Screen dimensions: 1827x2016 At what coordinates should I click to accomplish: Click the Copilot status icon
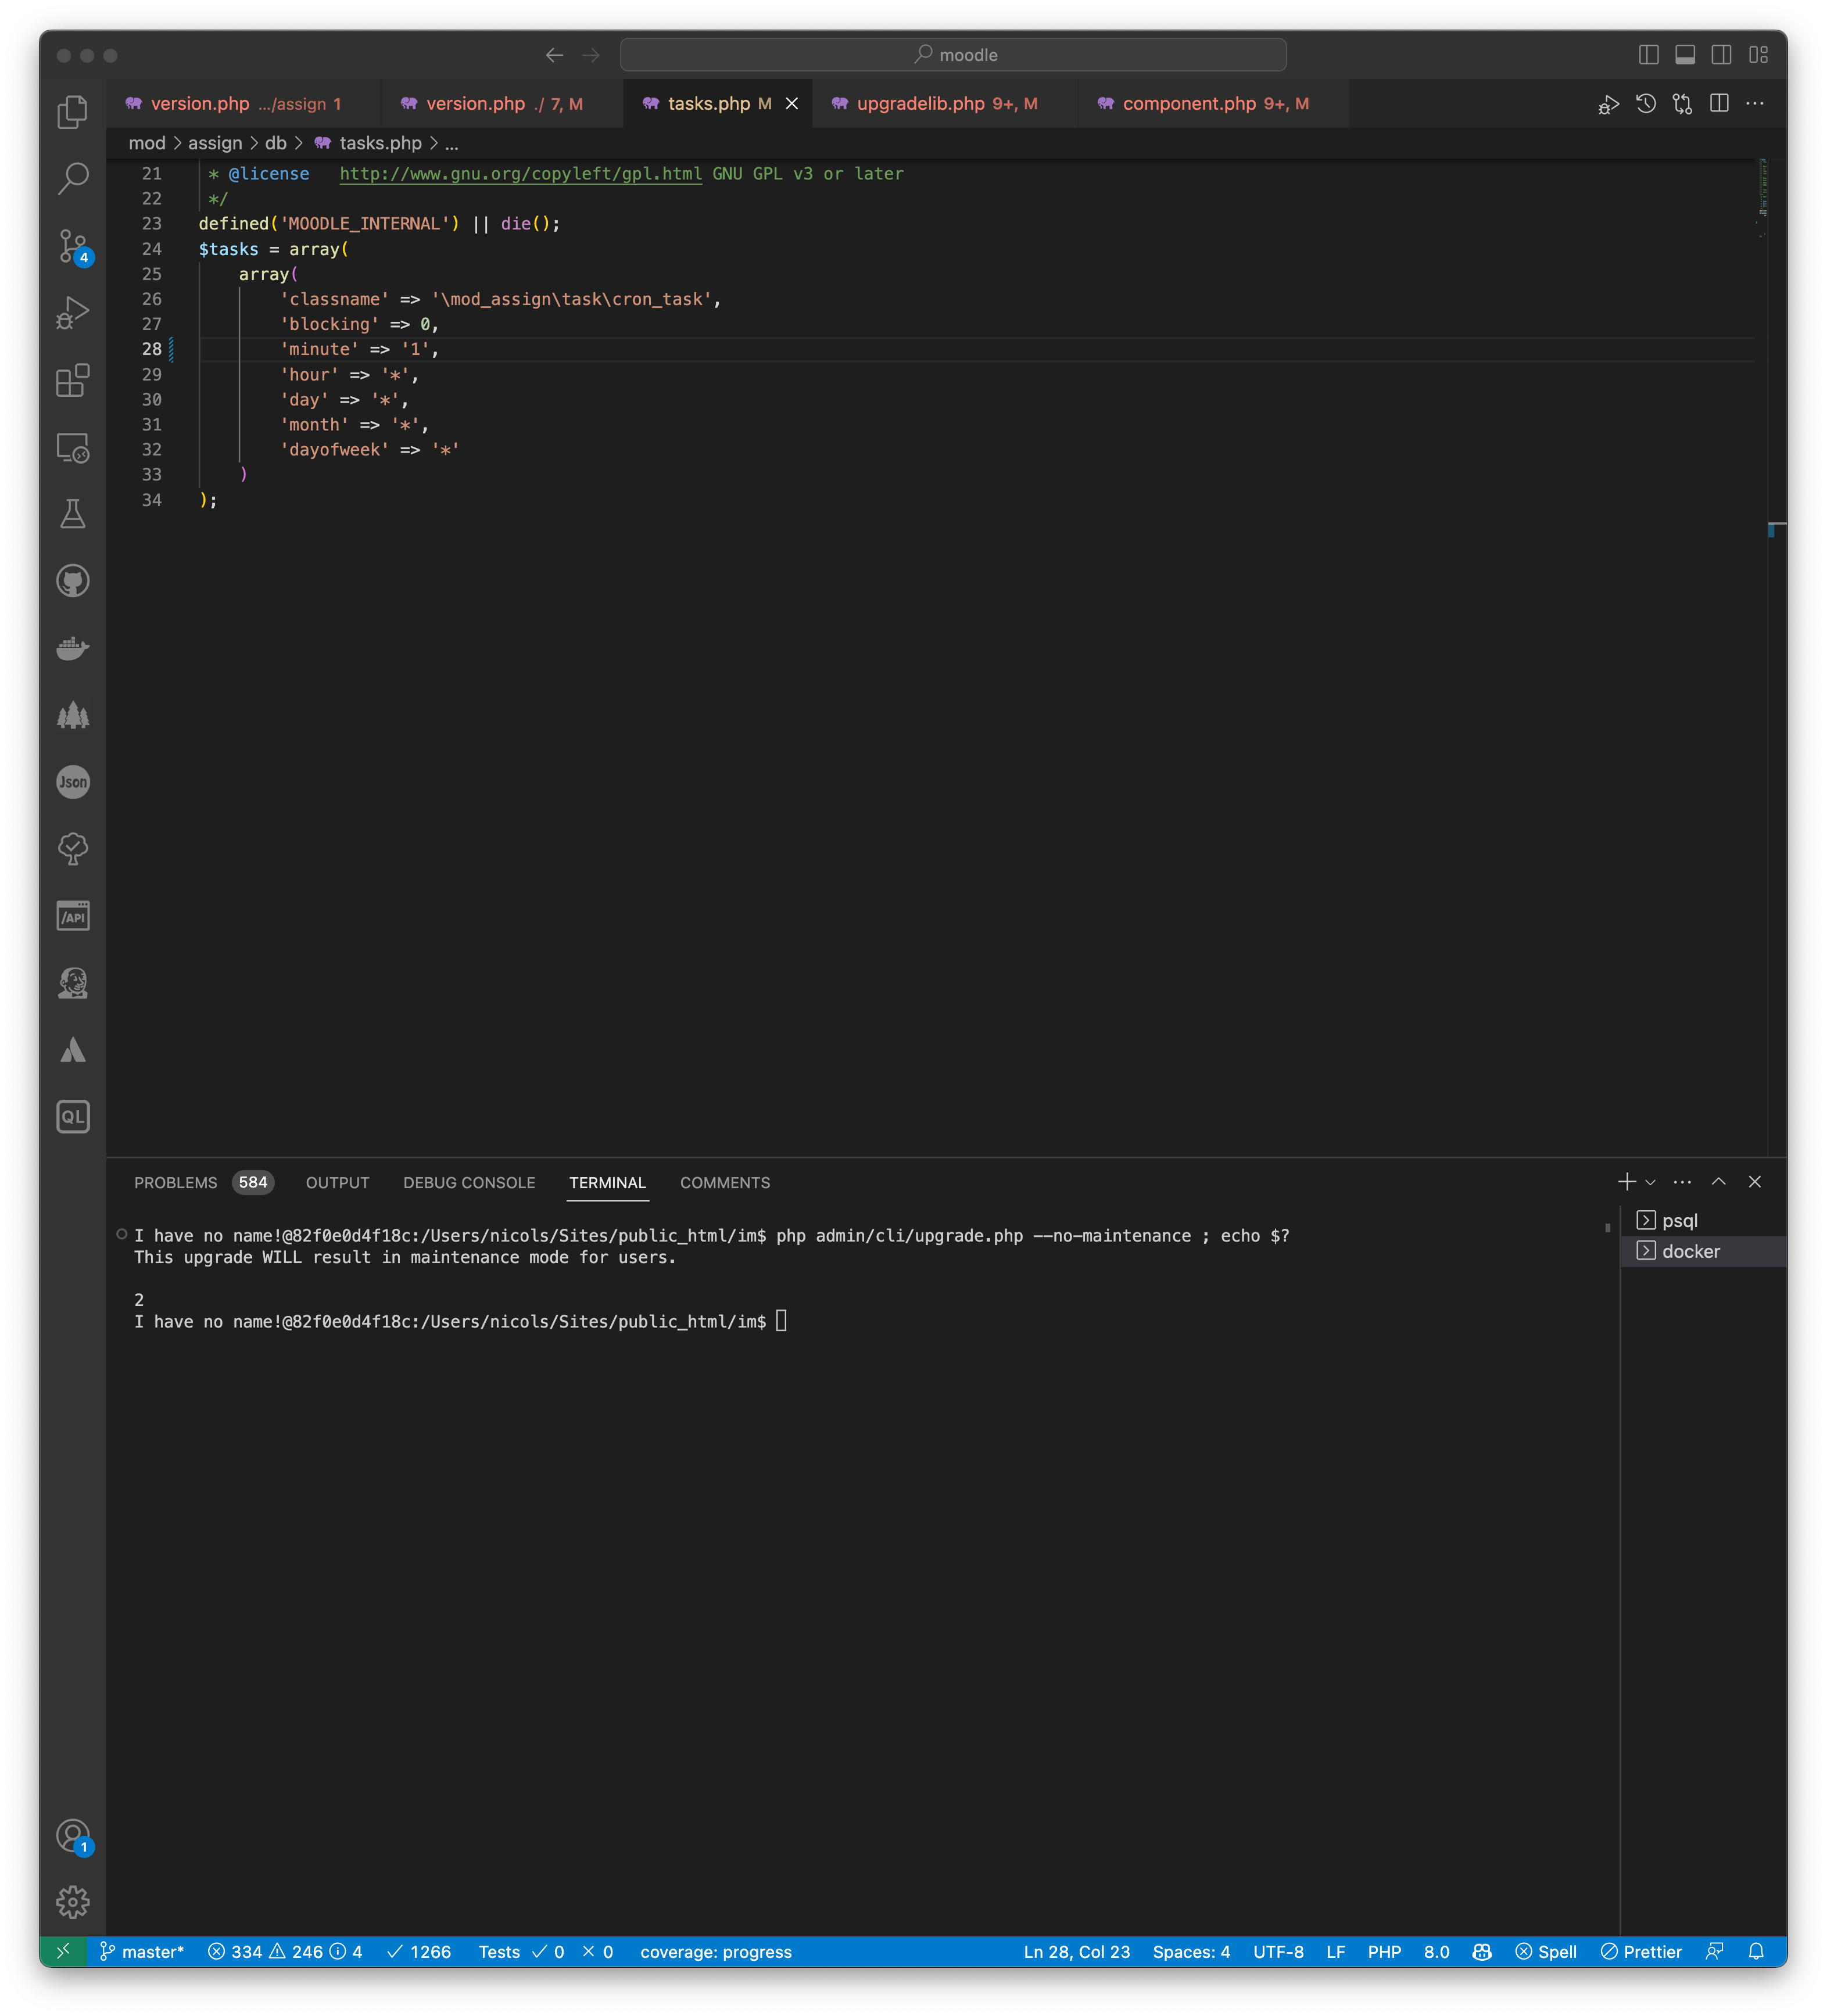(x=1481, y=1951)
